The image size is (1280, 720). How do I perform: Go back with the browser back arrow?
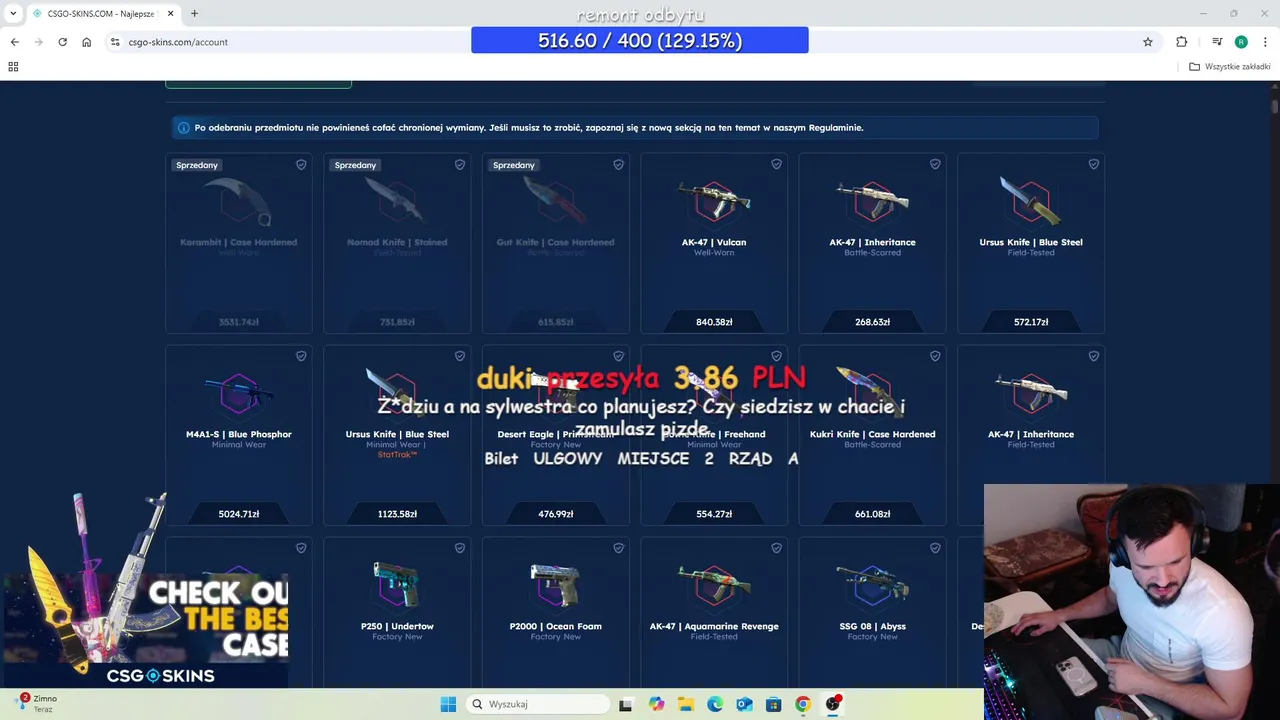click(x=14, y=42)
